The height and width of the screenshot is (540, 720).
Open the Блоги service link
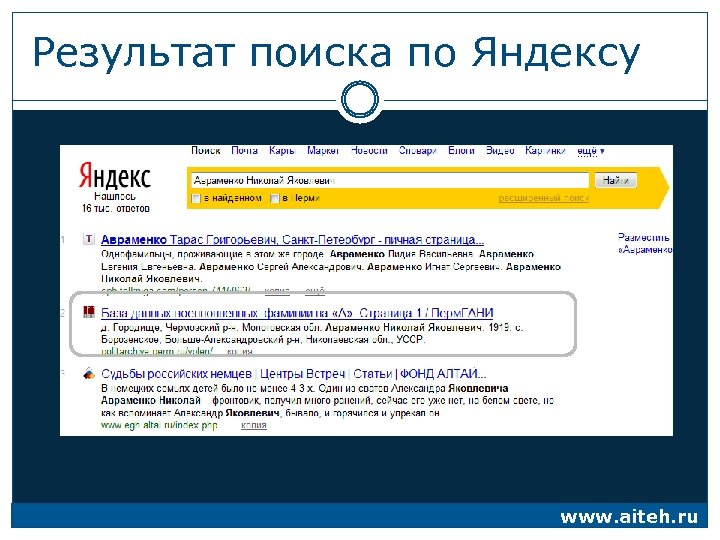(x=461, y=151)
